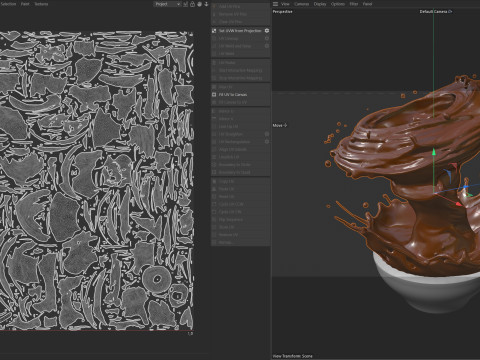480x360 pixels.
Task: Click the Mirror U command icon
Action: (x=214, y=111)
